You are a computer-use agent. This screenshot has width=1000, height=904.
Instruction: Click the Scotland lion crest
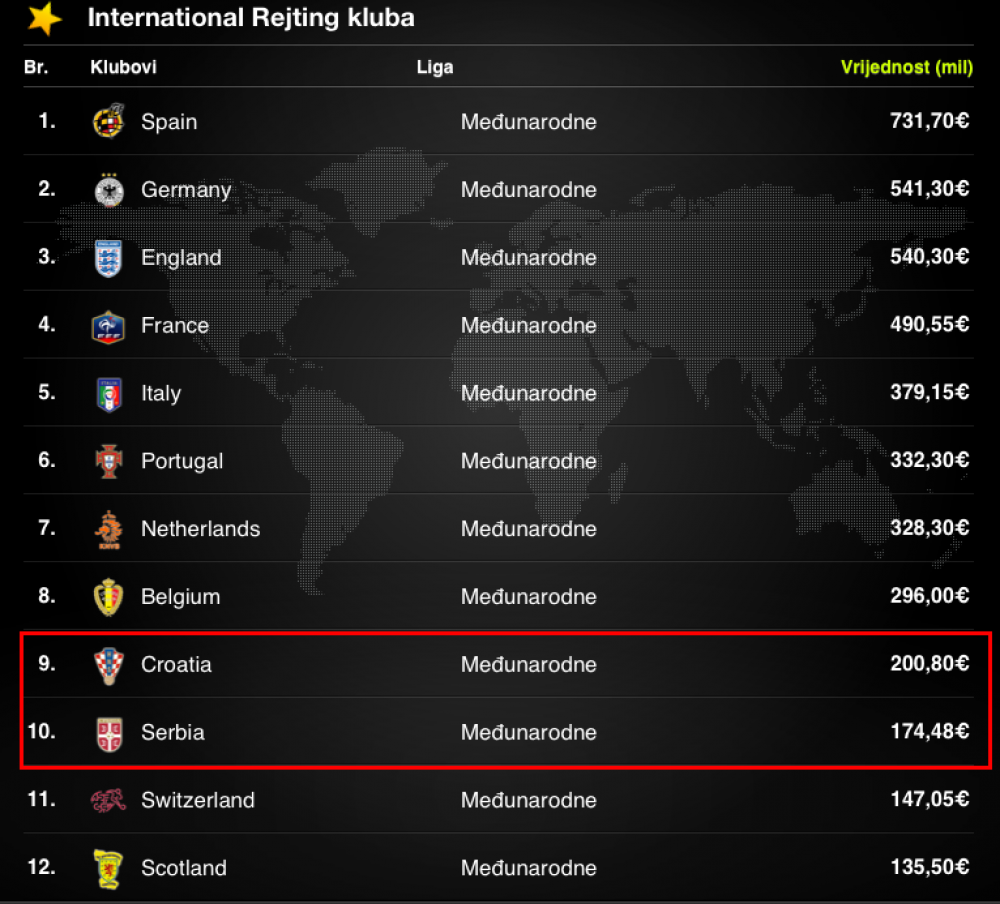coord(108,868)
